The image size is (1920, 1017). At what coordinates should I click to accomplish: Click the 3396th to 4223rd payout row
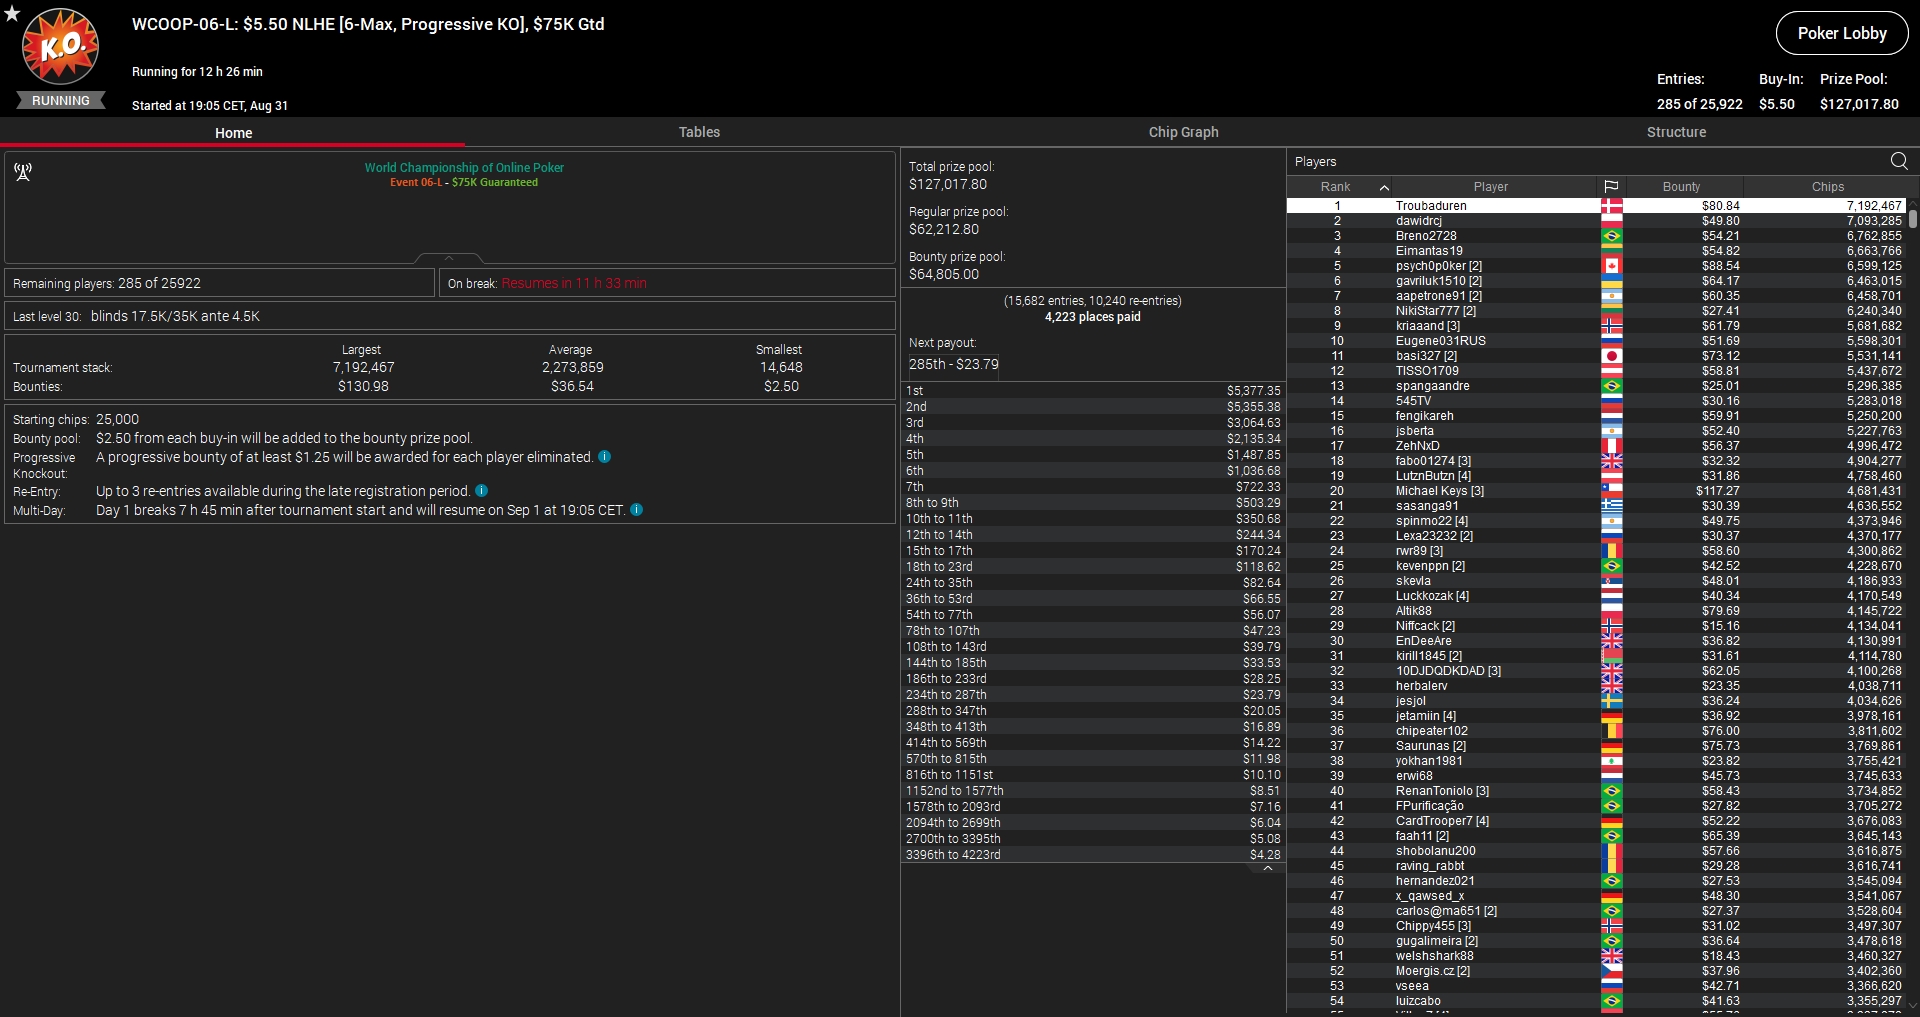[x=1093, y=855]
